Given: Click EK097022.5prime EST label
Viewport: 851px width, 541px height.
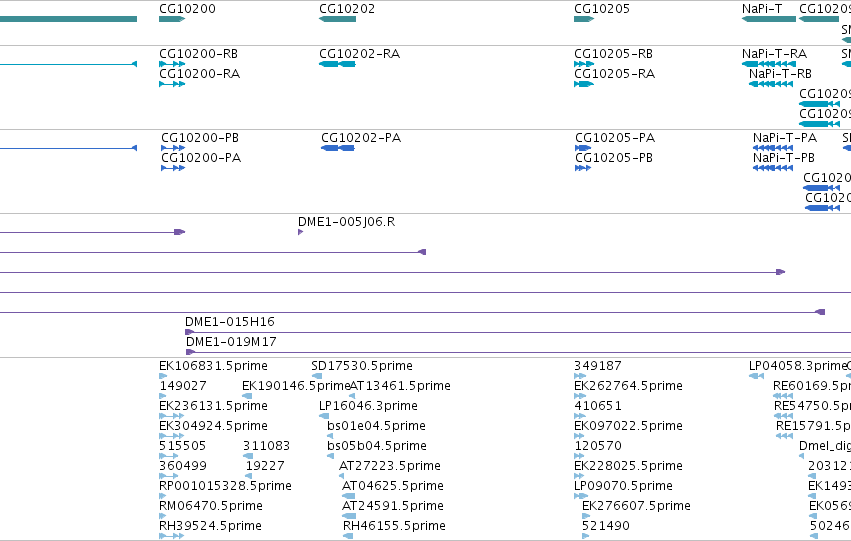Looking at the screenshot, I should coord(628,426).
